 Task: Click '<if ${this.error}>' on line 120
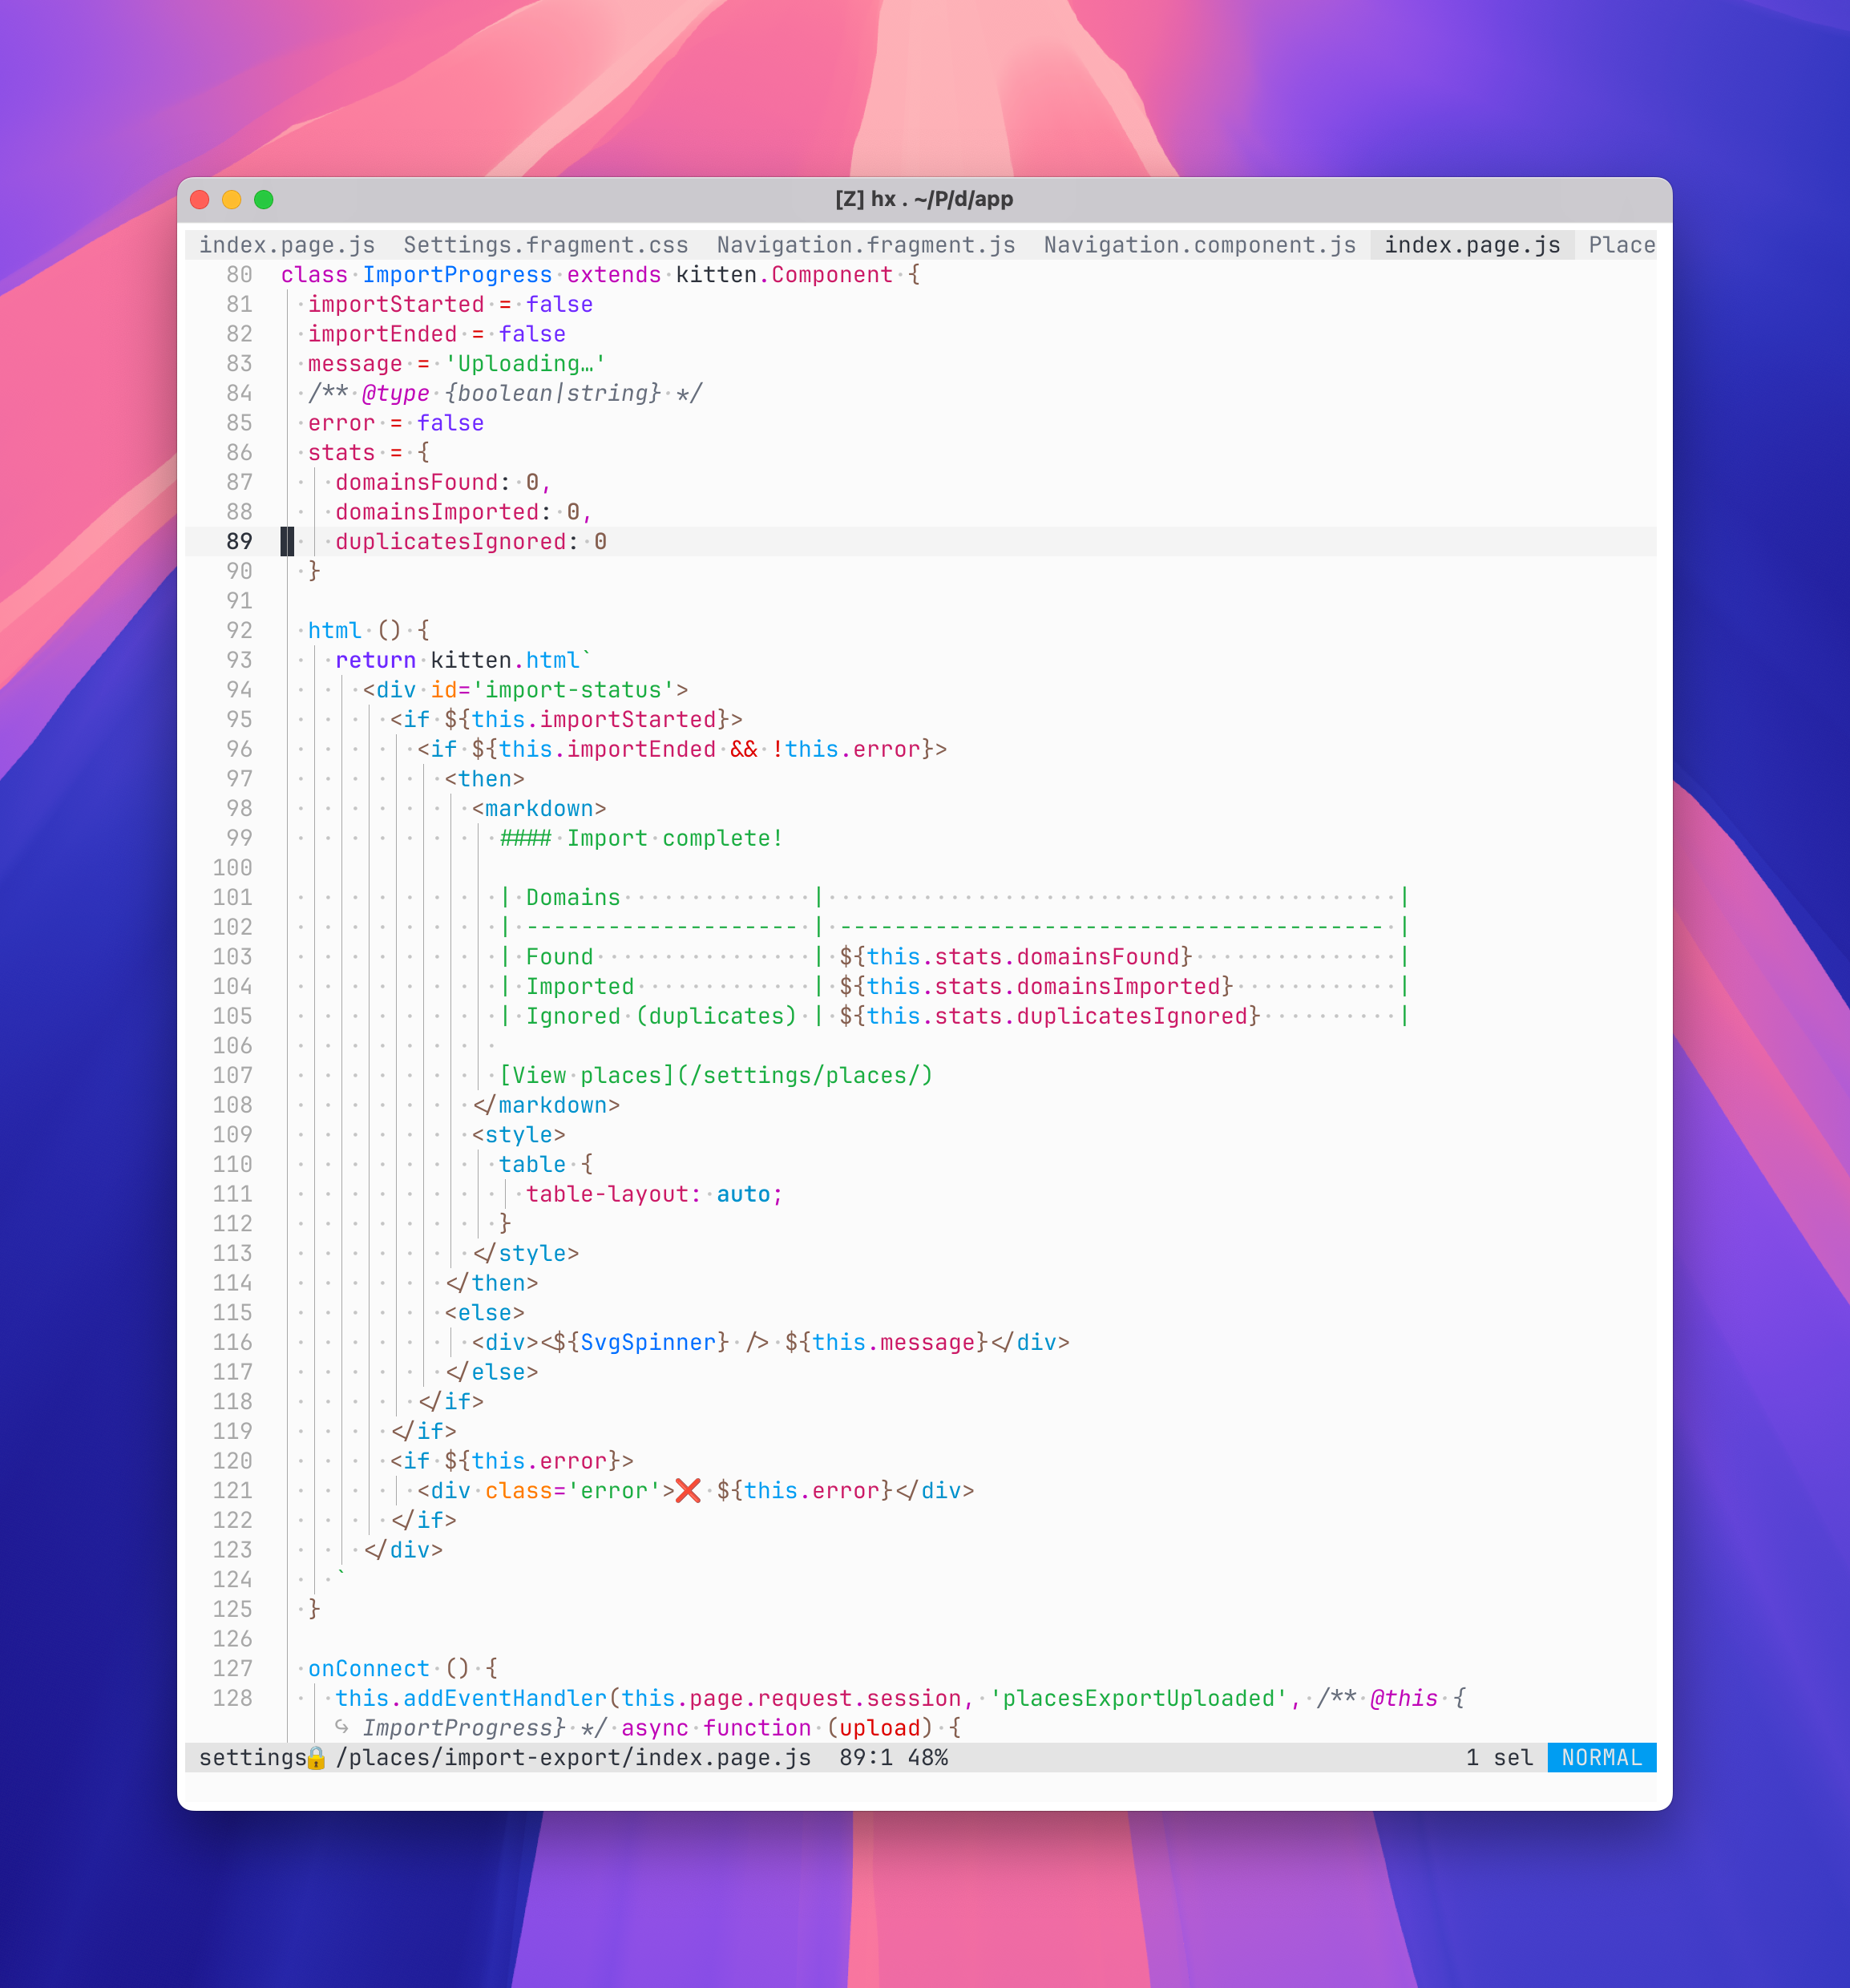click(512, 1462)
